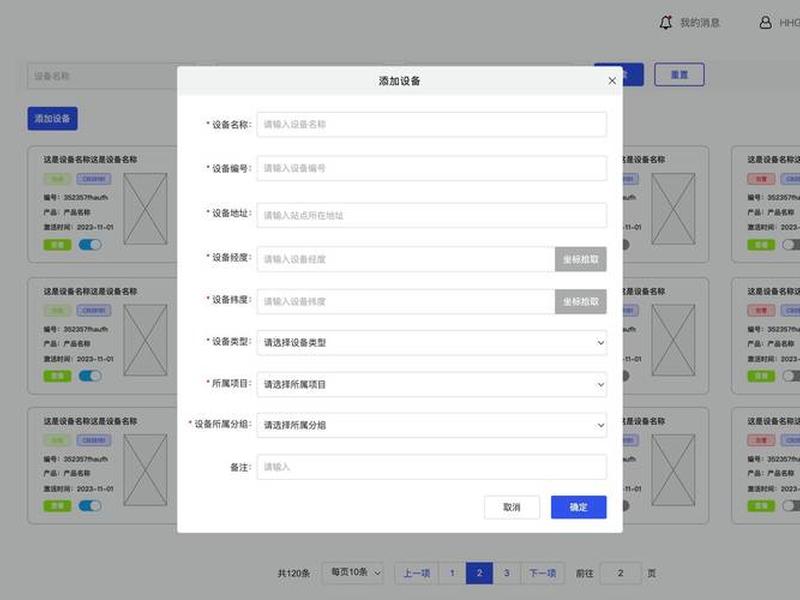
Task: Open image placeholder on first left device card
Action: click(x=145, y=209)
